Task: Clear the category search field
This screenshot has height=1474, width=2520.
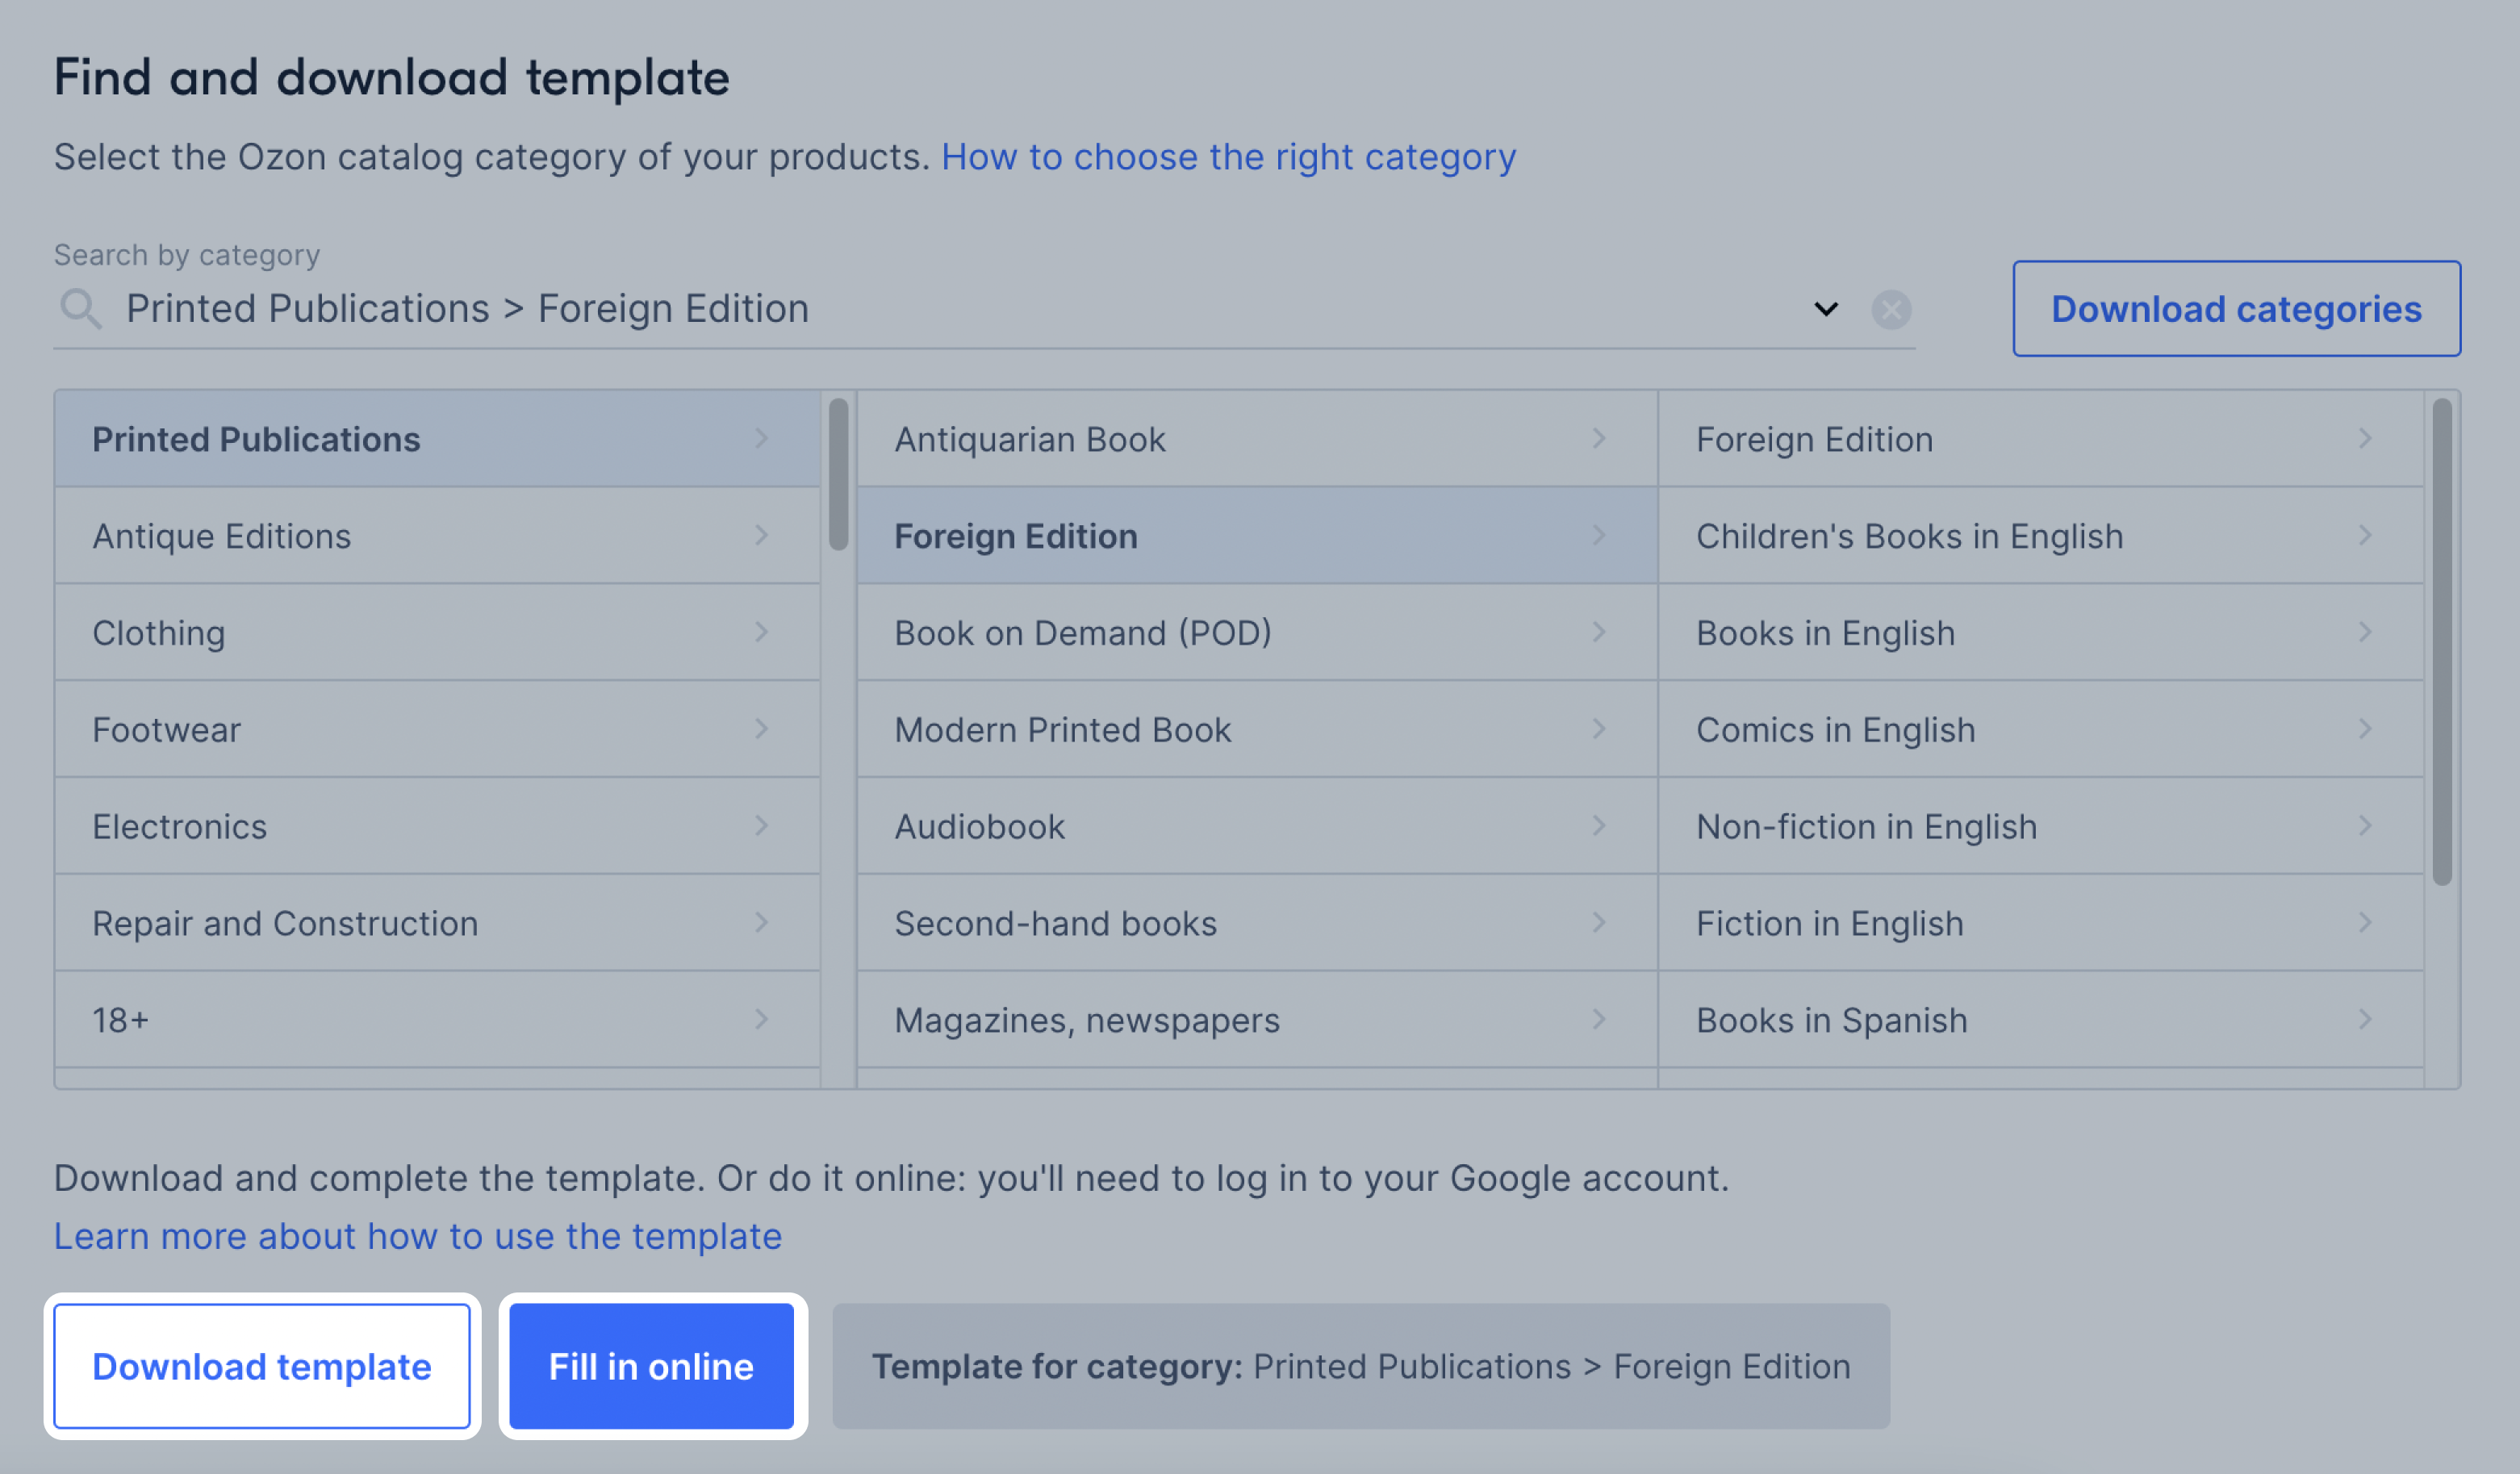Action: coord(1891,309)
